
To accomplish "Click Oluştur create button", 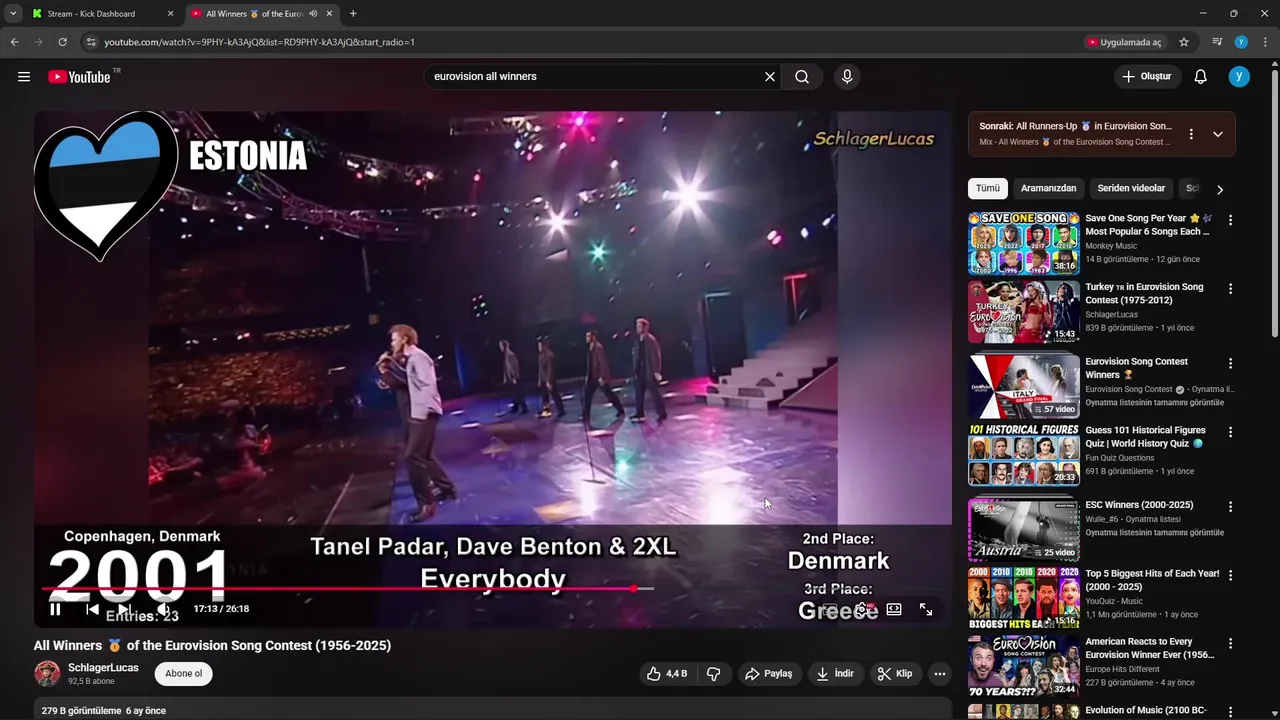I will coord(1148,77).
